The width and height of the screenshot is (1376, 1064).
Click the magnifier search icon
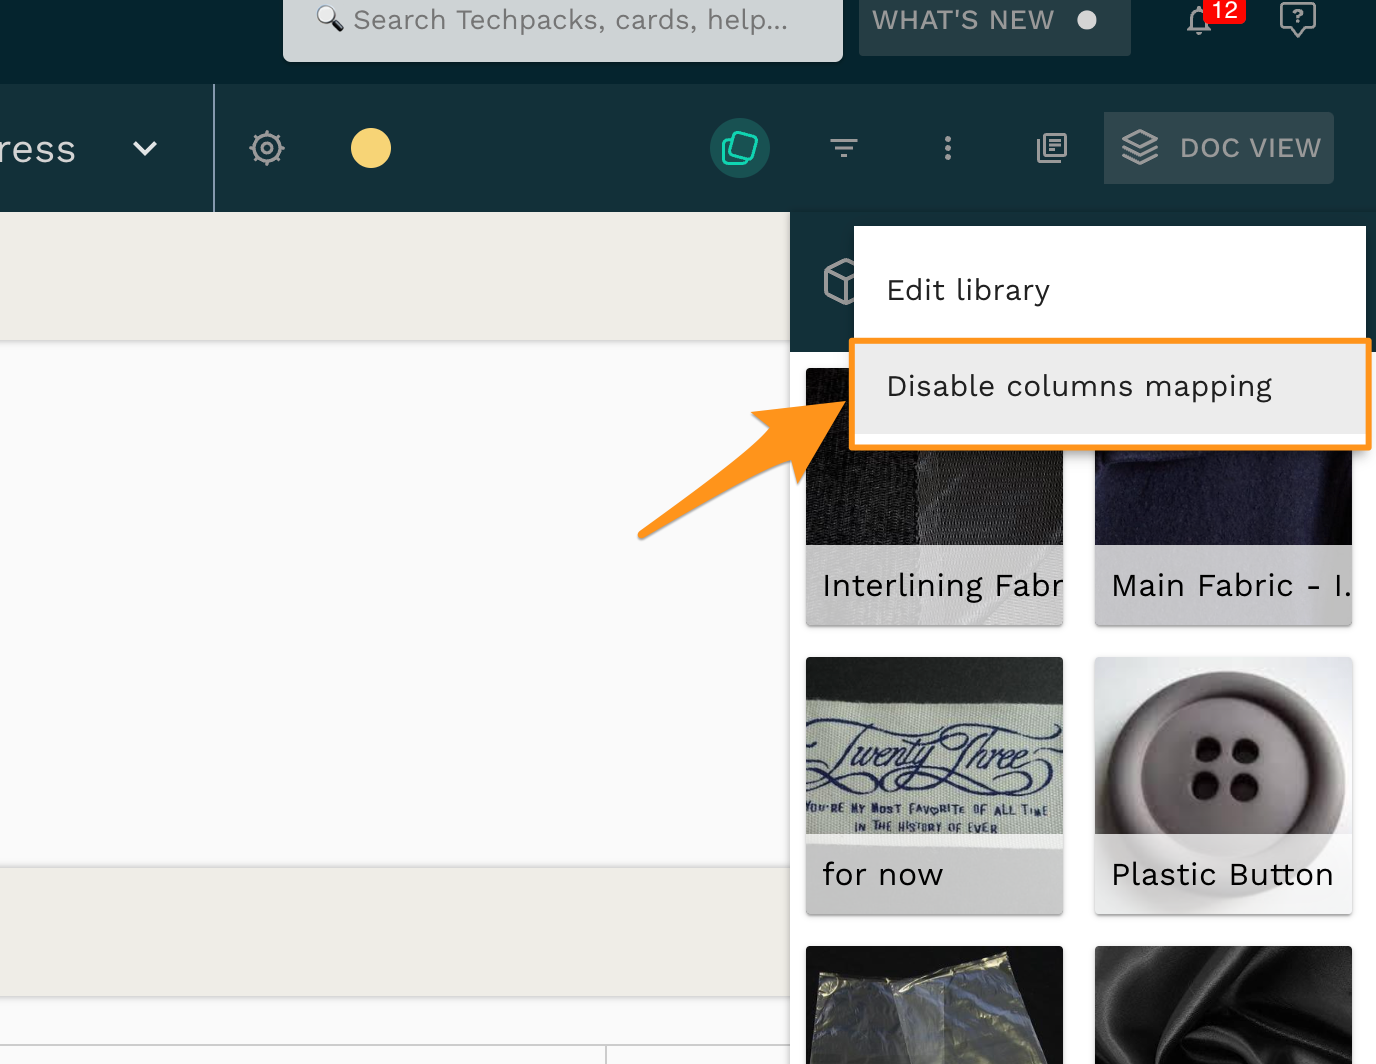click(330, 19)
